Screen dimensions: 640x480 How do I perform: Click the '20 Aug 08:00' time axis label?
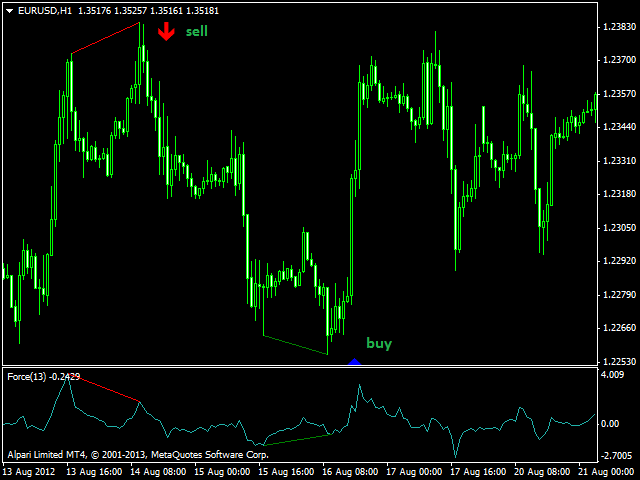point(542,472)
